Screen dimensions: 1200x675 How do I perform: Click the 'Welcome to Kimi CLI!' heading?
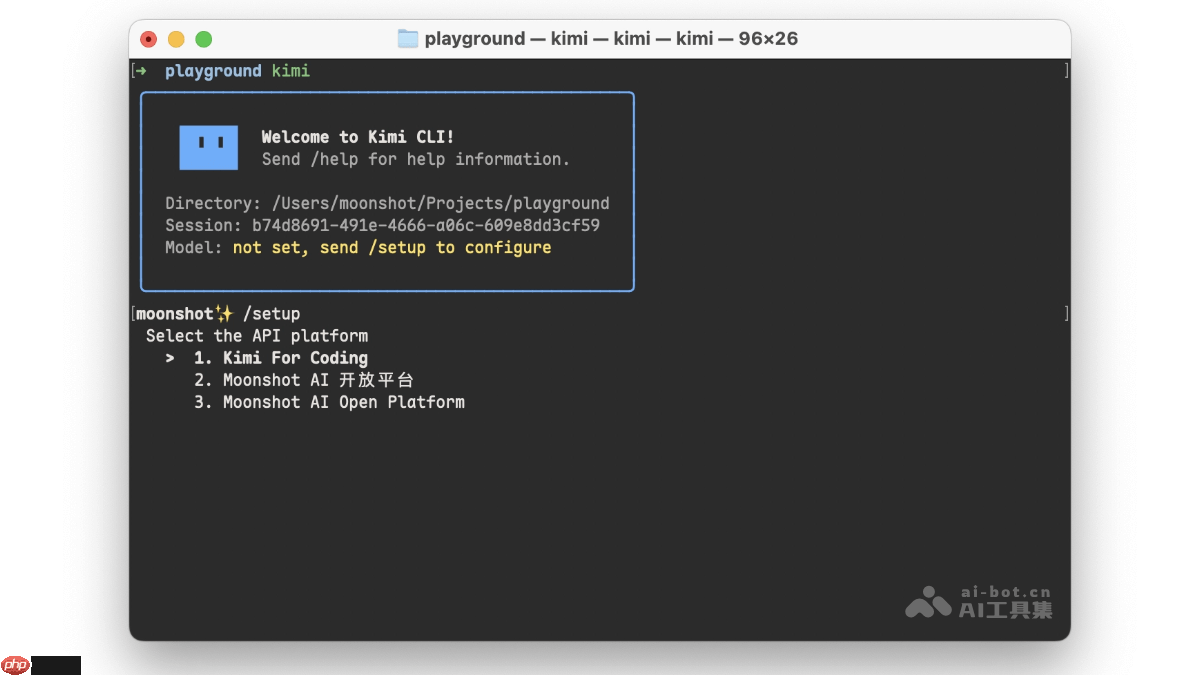(x=358, y=137)
